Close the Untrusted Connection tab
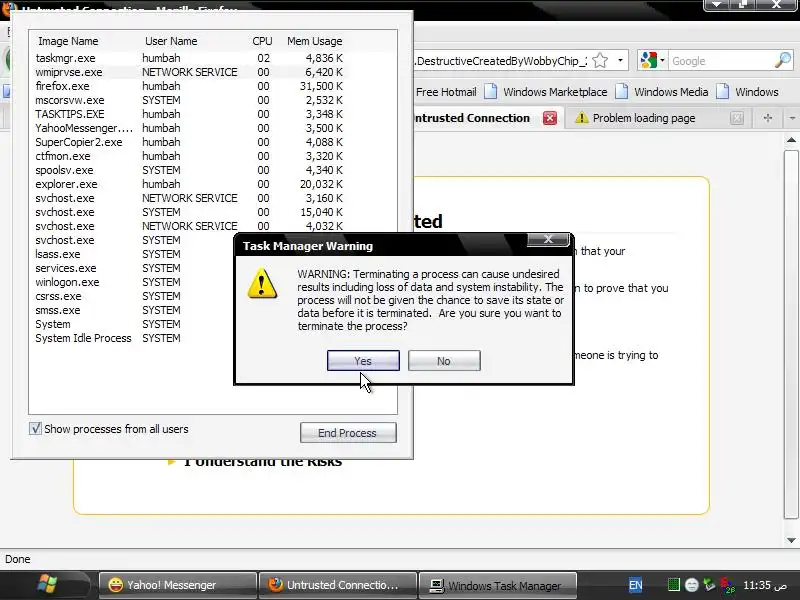The height and width of the screenshot is (600, 800). pos(549,118)
